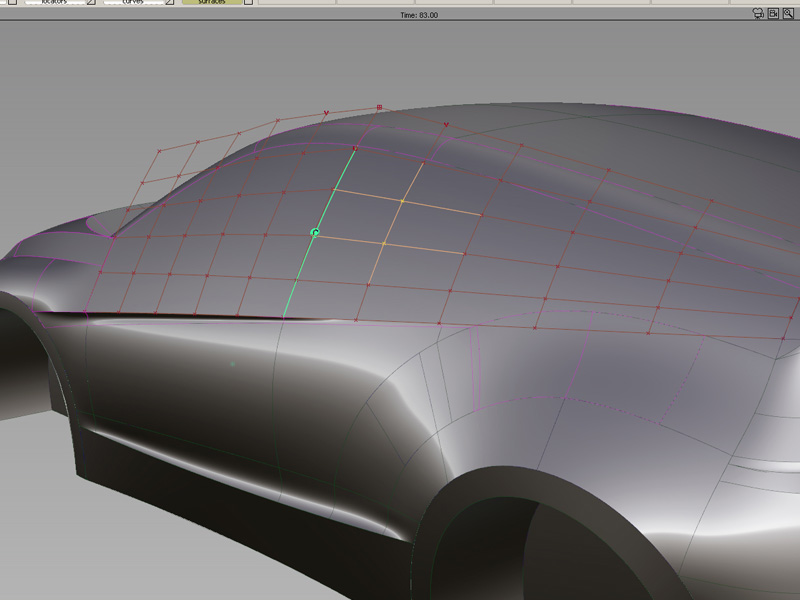Click the camera icon in the viewport title bar
This screenshot has width=800, height=600.
point(759,15)
